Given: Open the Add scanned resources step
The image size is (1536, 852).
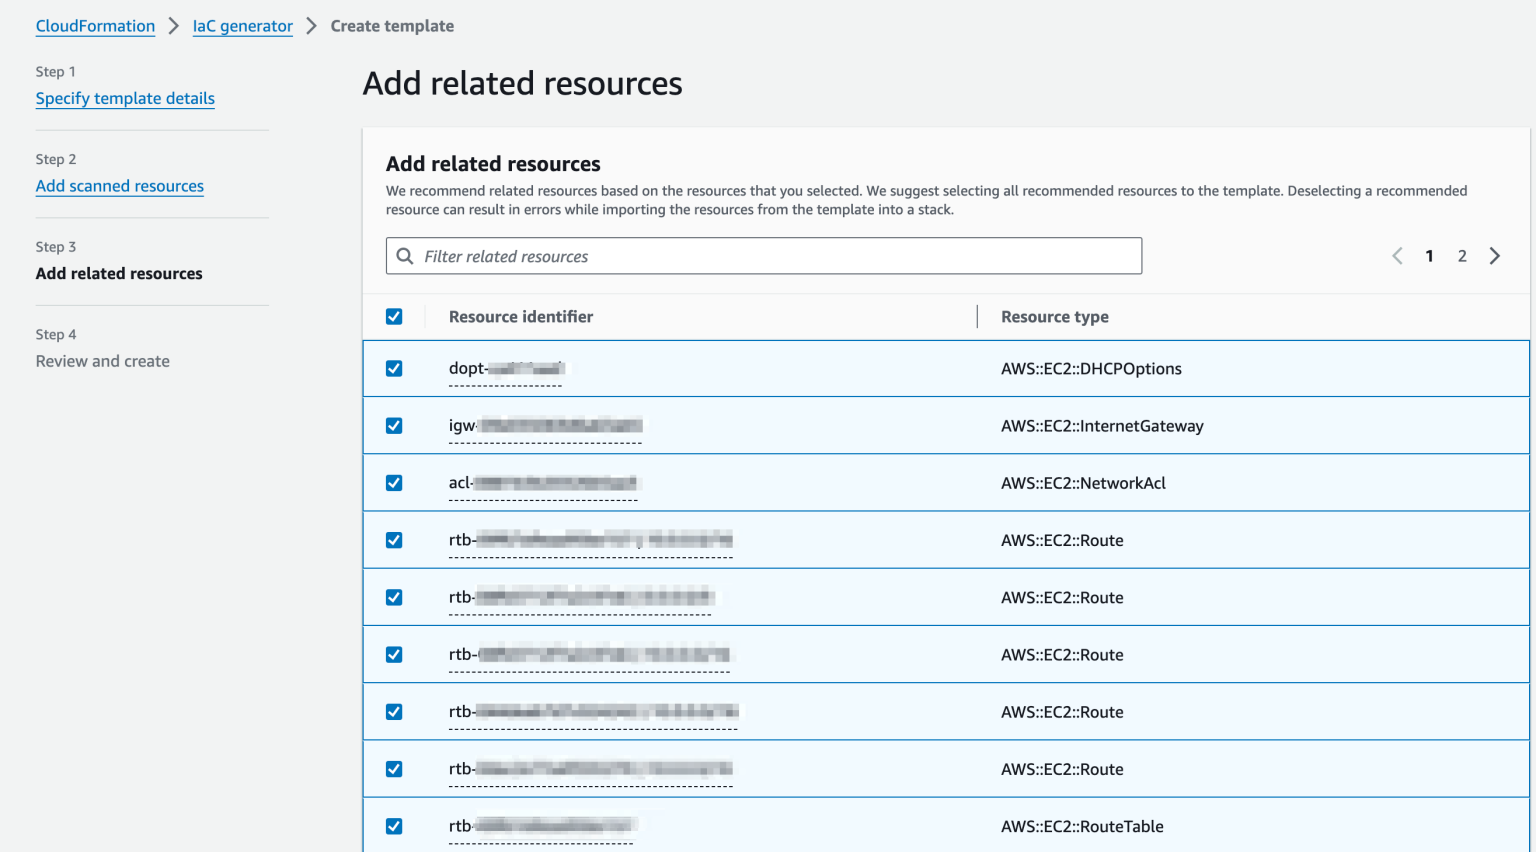Looking at the screenshot, I should (119, 186).
